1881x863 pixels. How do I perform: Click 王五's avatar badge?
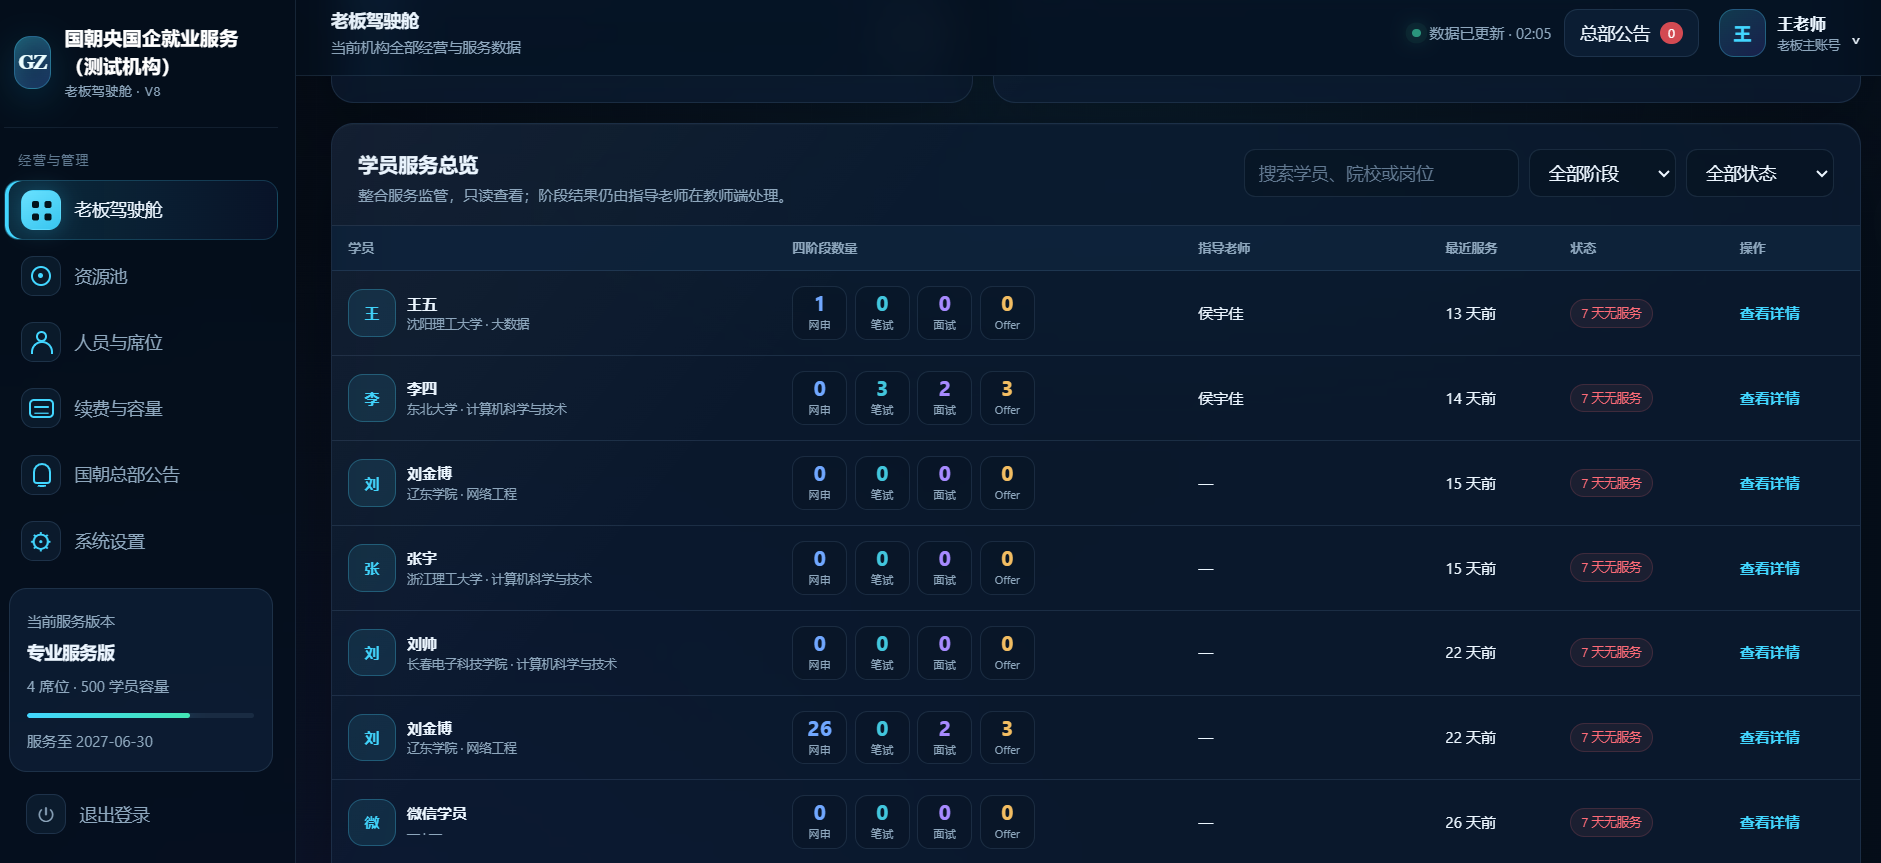click(372, 313)
